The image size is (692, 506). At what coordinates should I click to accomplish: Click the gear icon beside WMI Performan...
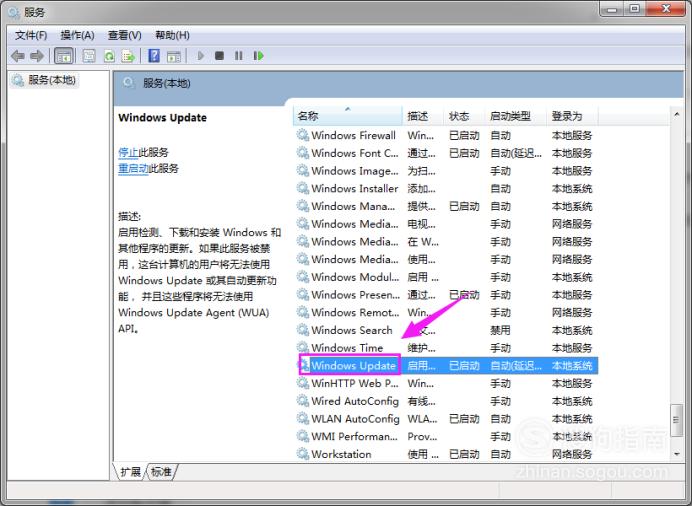point(303,436)
